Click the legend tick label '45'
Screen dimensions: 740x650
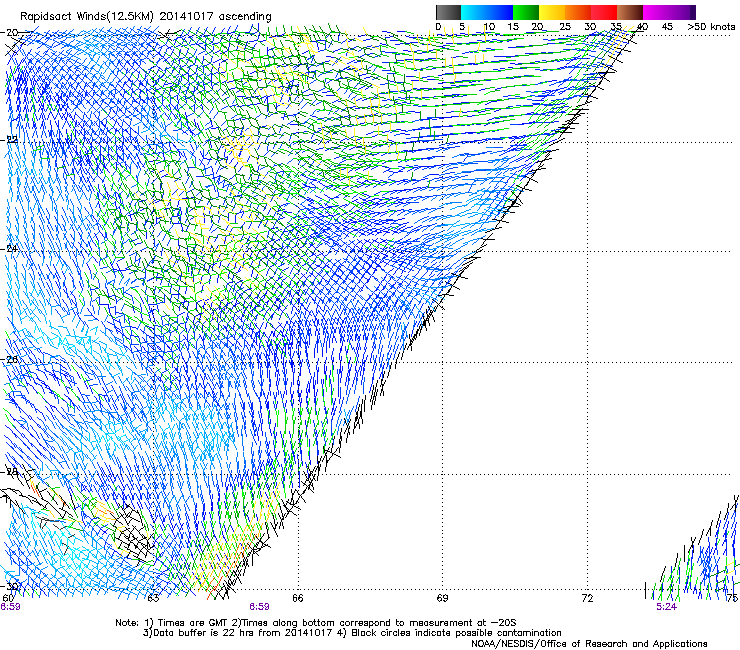667,27
